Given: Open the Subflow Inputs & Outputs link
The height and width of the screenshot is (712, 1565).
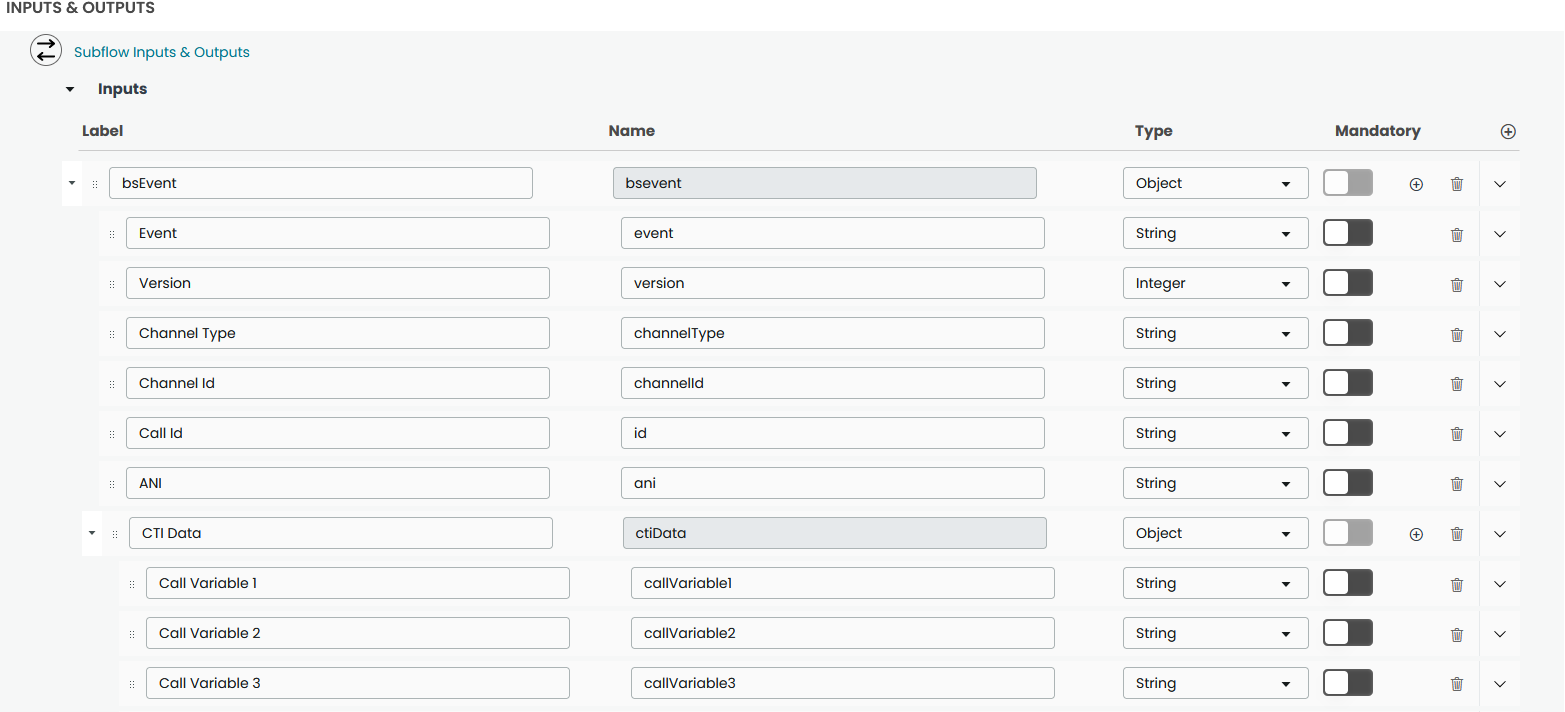Looking at the screenshot, I should 162,52.
